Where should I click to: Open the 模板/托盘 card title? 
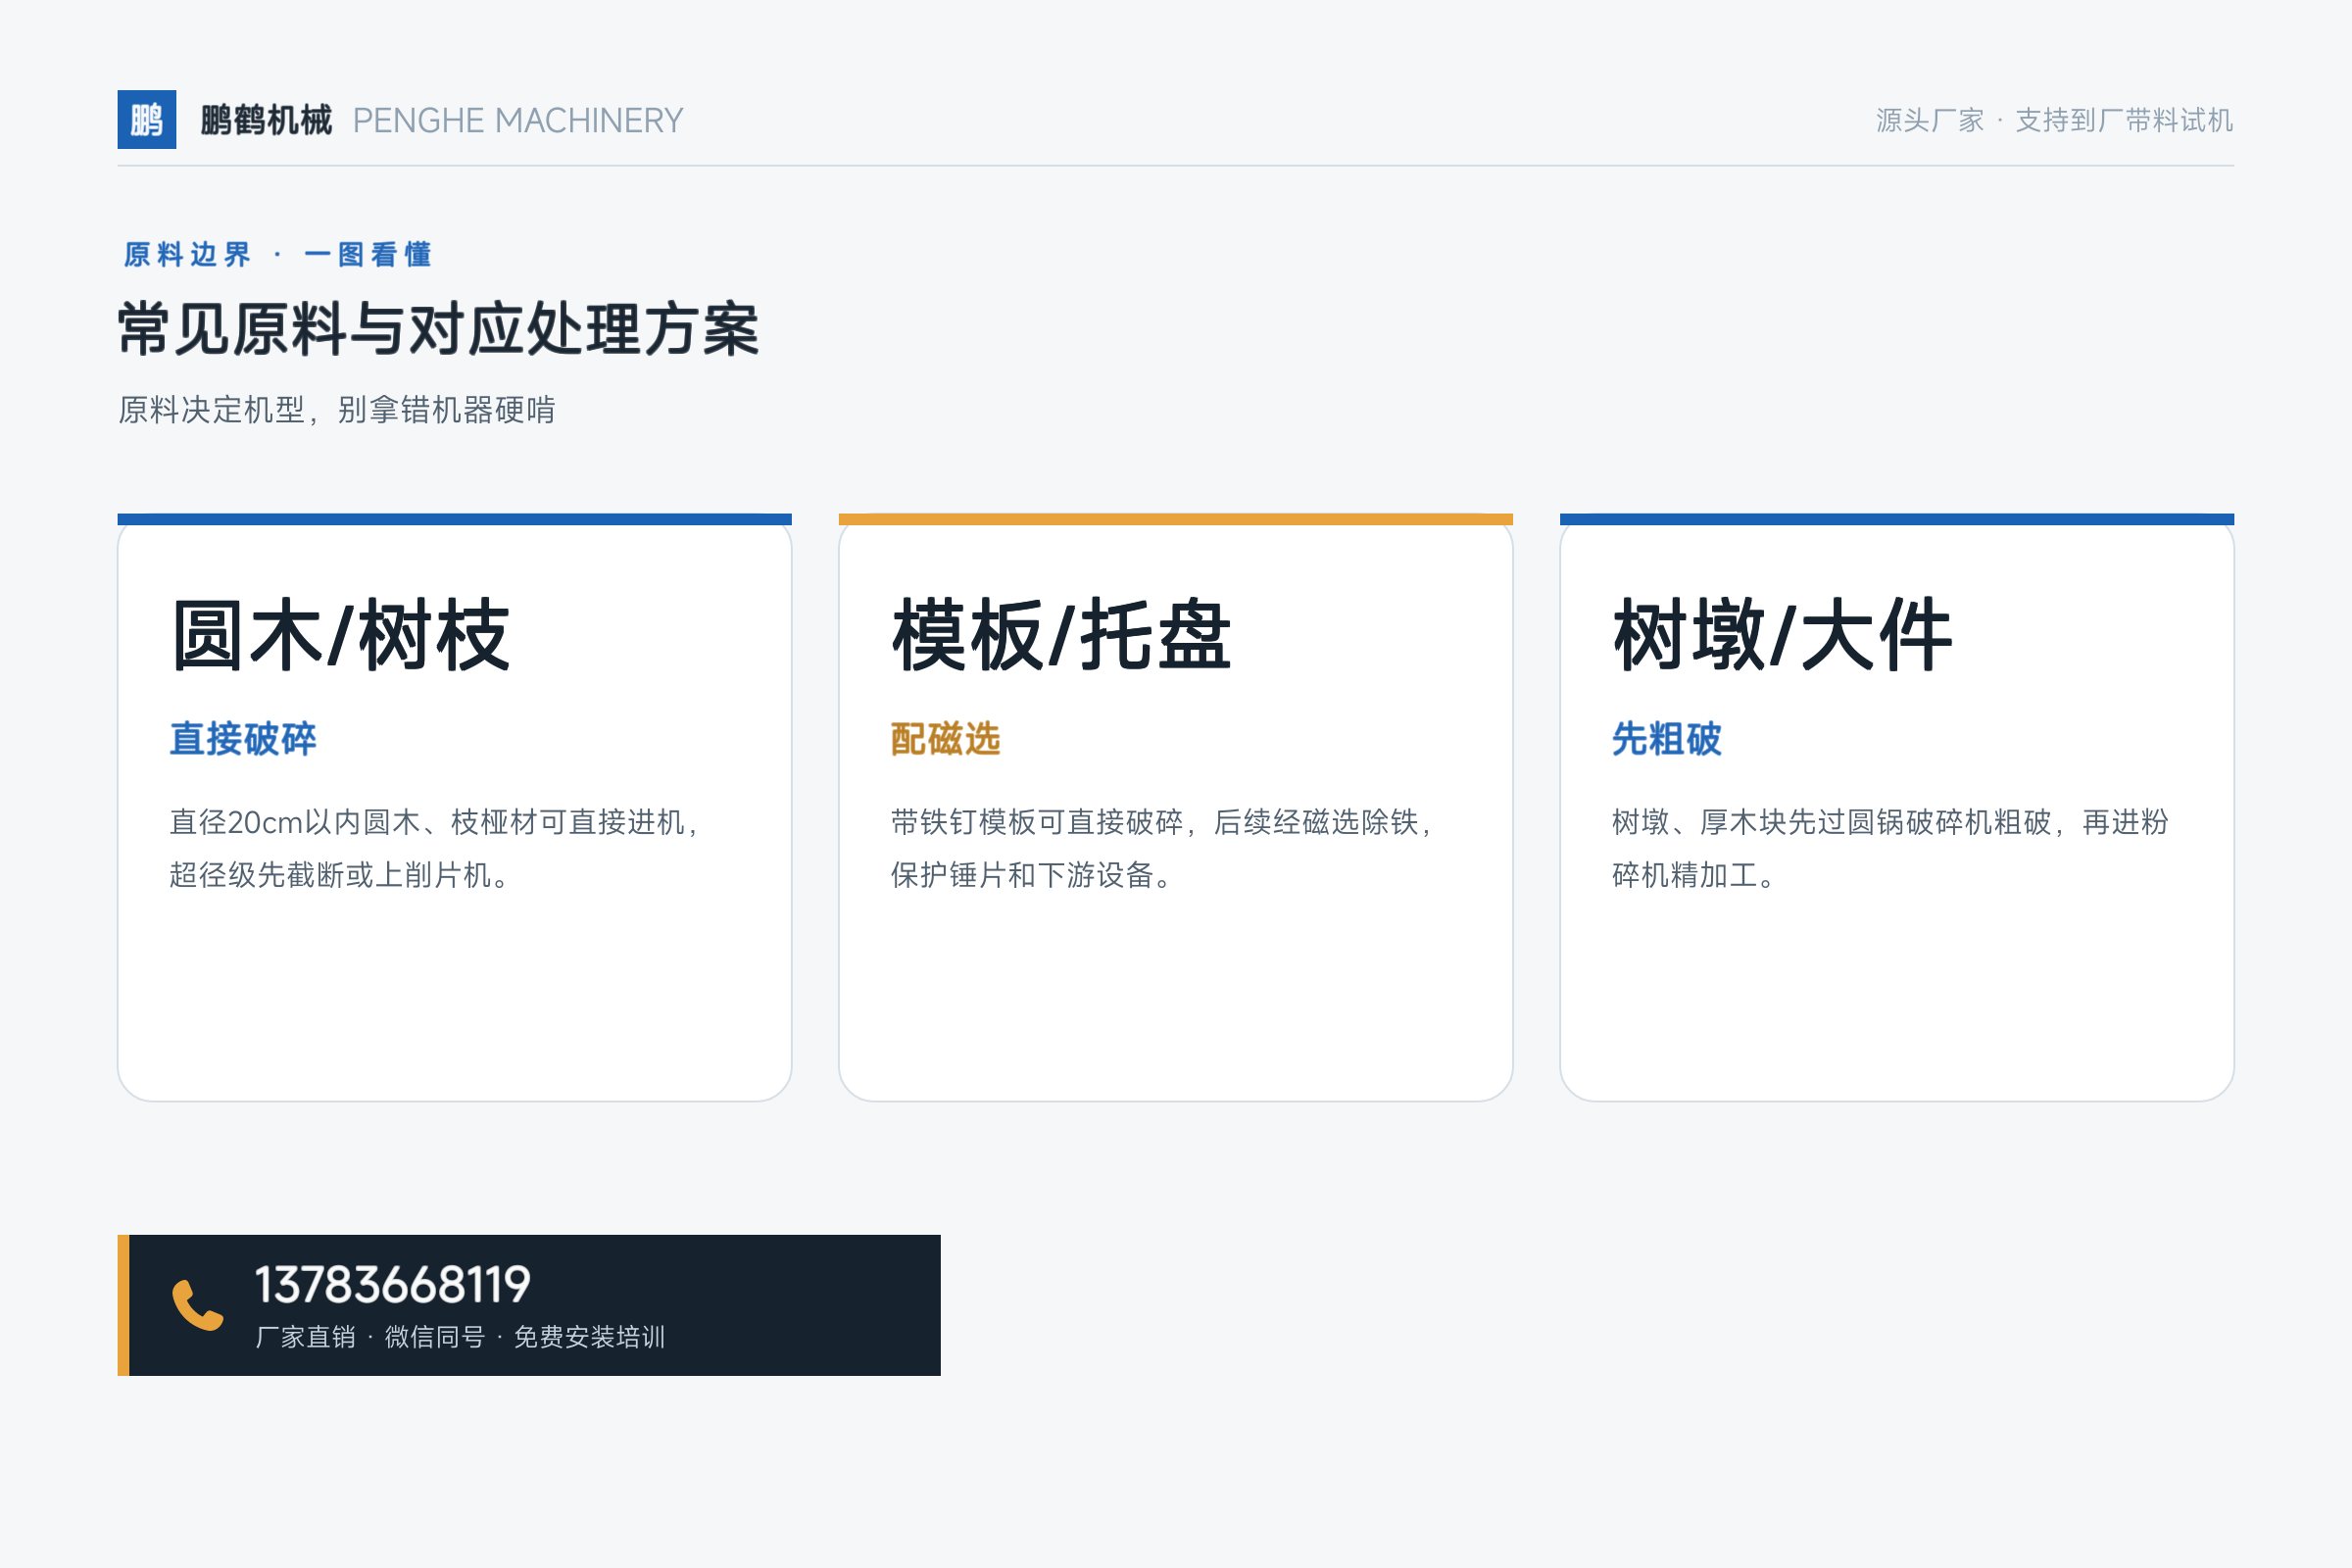click(x=1062, y=635)
